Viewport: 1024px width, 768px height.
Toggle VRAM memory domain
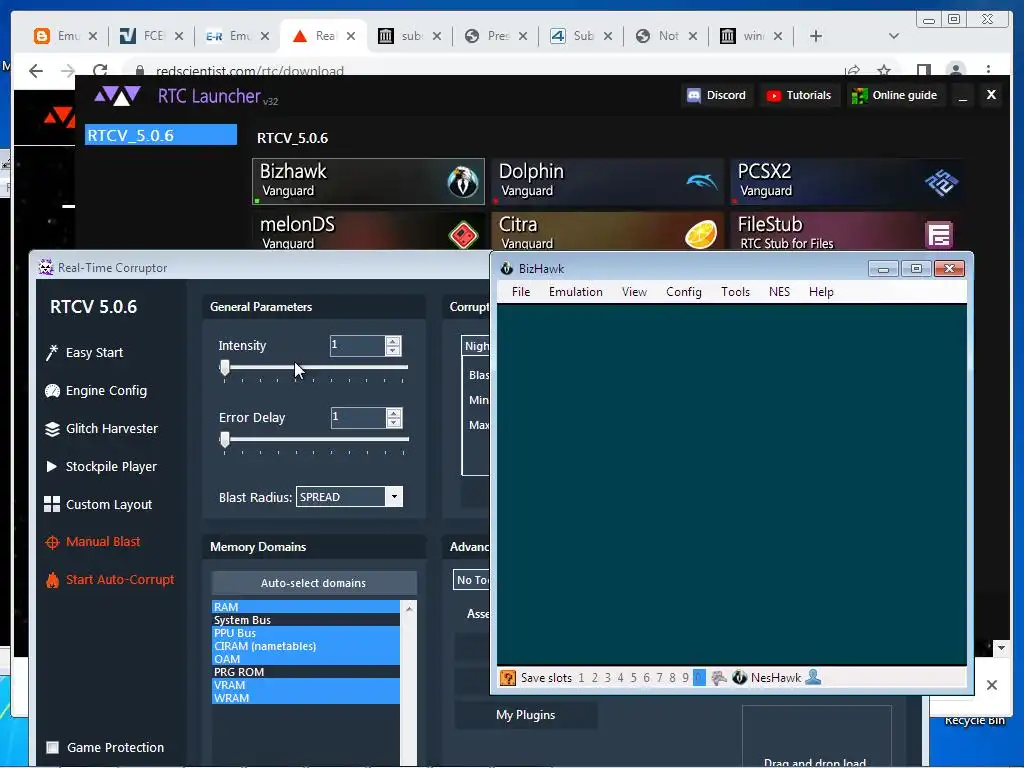[x=306, y=685]
